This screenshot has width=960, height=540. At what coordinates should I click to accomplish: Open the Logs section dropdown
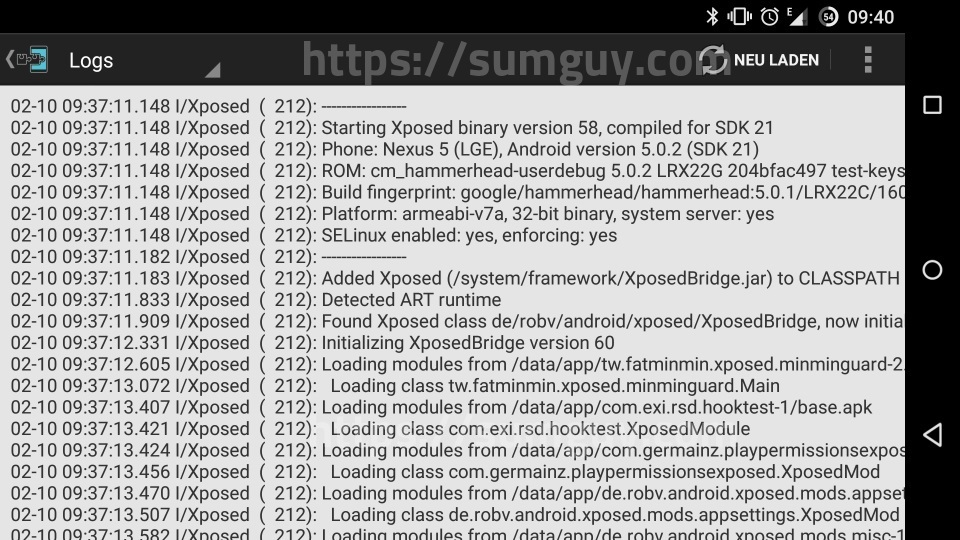[x=143, y=61]
